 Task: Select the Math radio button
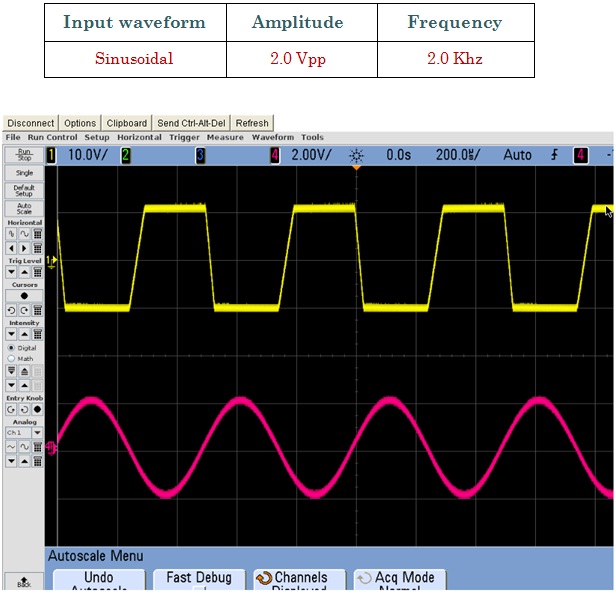pos(11,359)
